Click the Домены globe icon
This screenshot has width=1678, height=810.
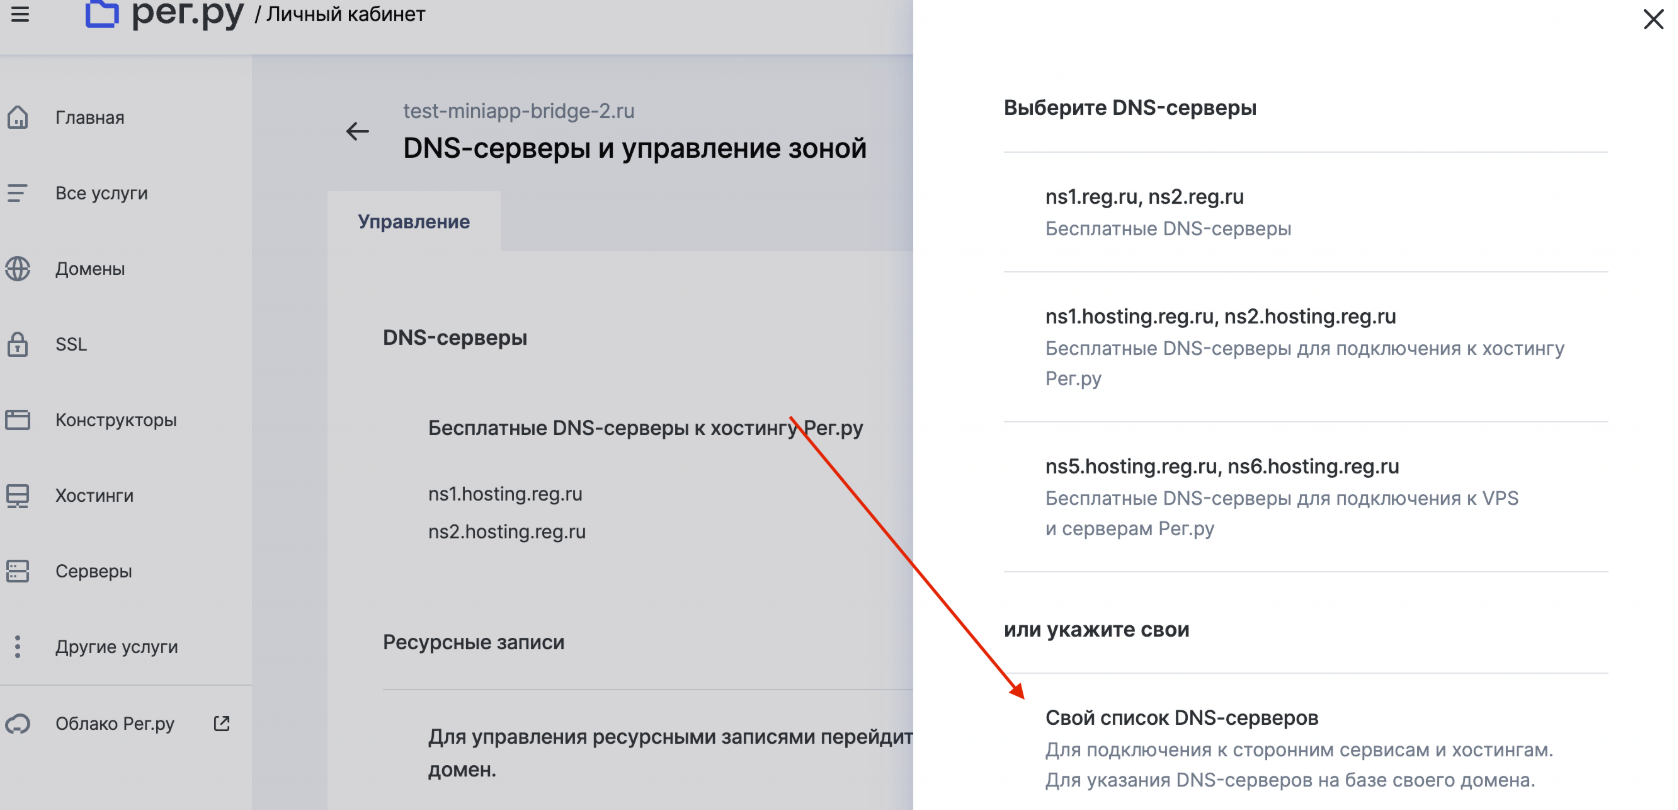[18, 269]
